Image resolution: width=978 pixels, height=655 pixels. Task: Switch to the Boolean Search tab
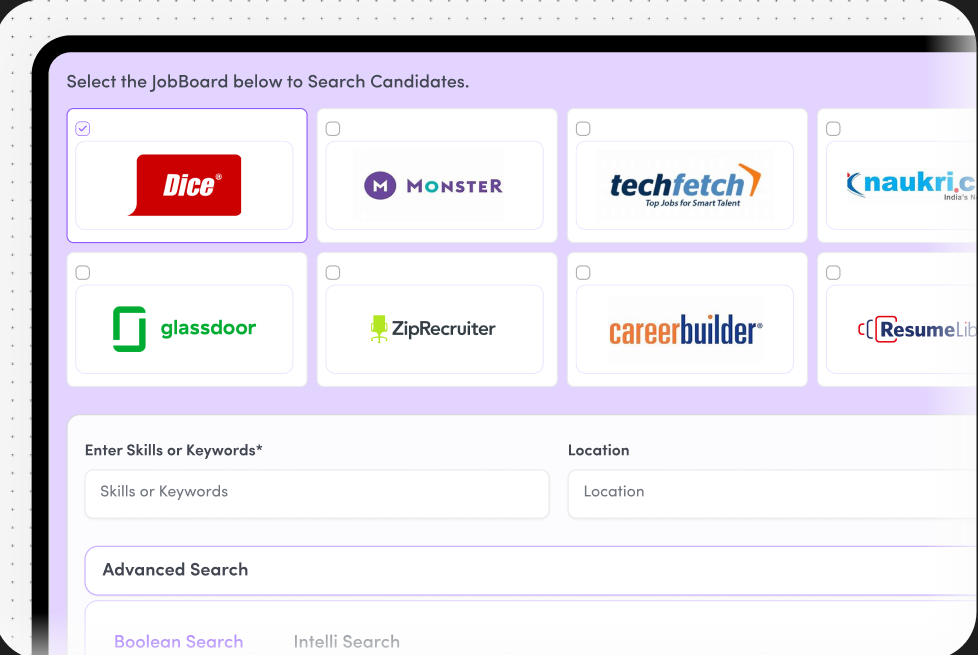point(178,641)
